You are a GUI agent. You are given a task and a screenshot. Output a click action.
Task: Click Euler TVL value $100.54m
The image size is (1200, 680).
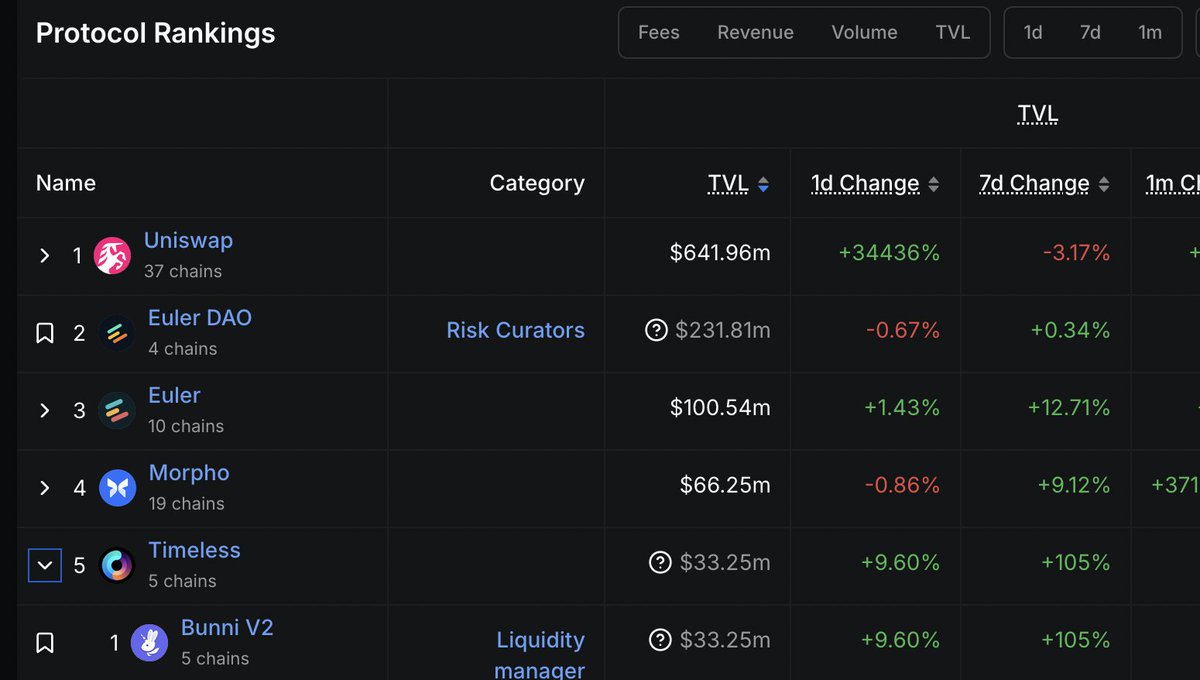(720, 408)
